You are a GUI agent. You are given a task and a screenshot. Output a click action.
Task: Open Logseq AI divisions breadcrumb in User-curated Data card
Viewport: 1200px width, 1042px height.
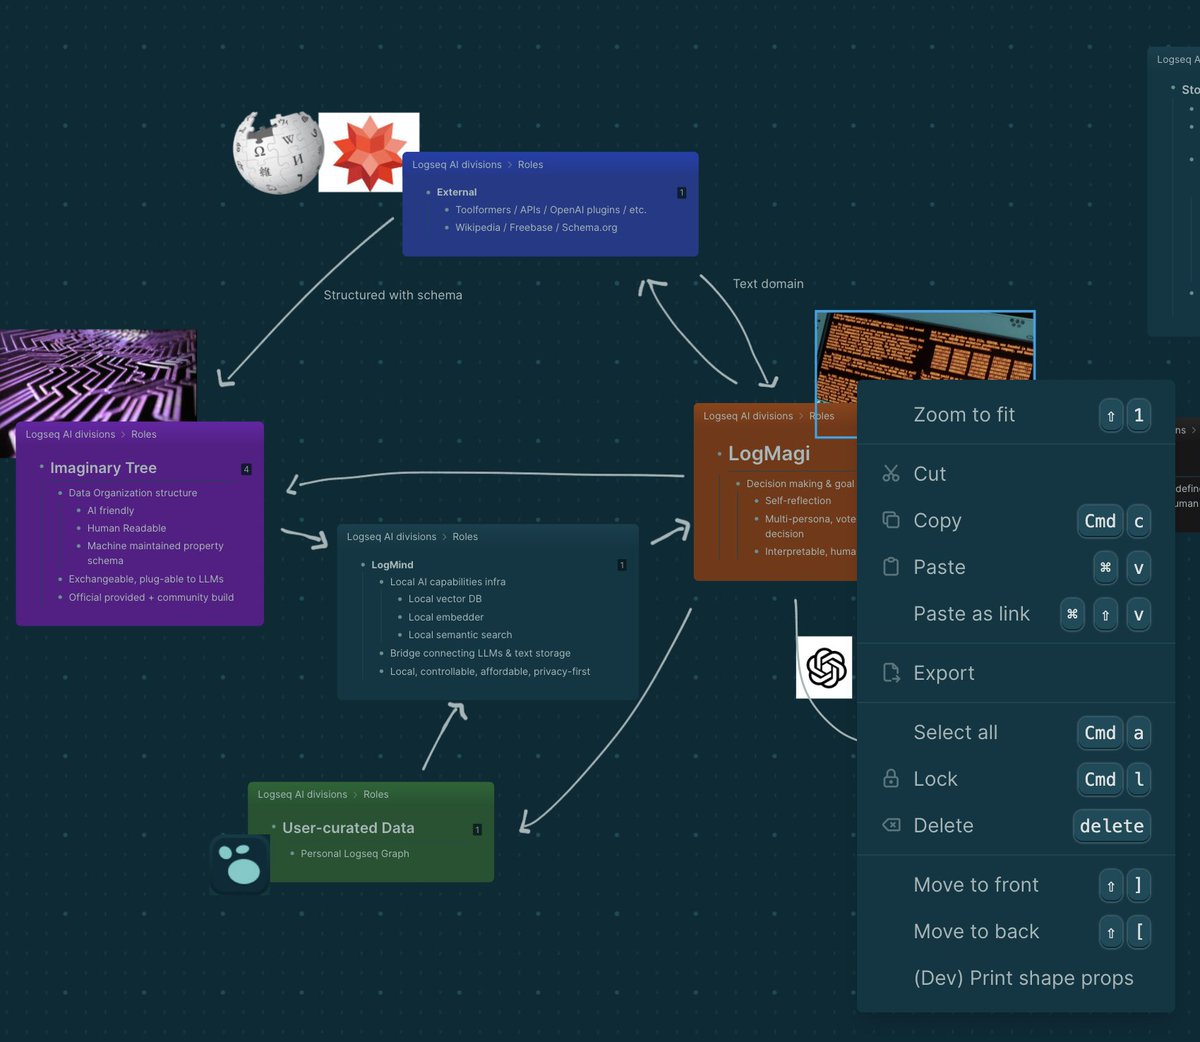point(302,795)
